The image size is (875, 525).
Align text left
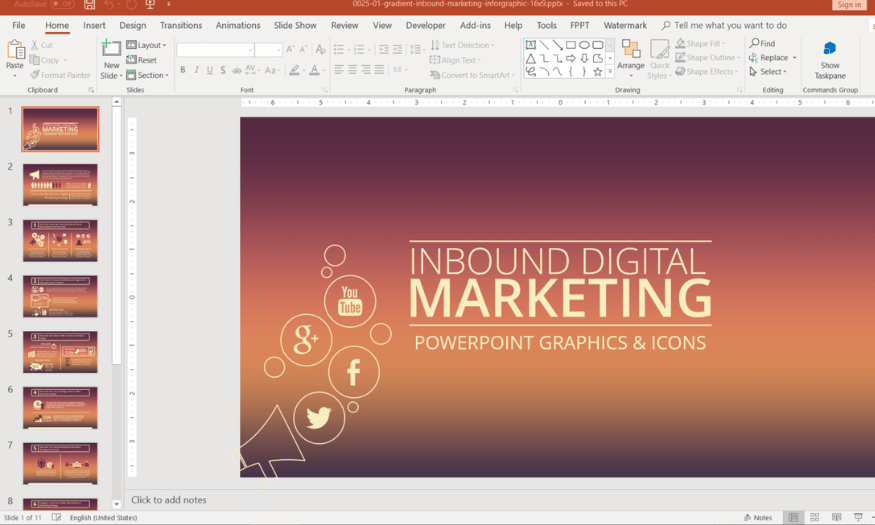tap(339, 69)
